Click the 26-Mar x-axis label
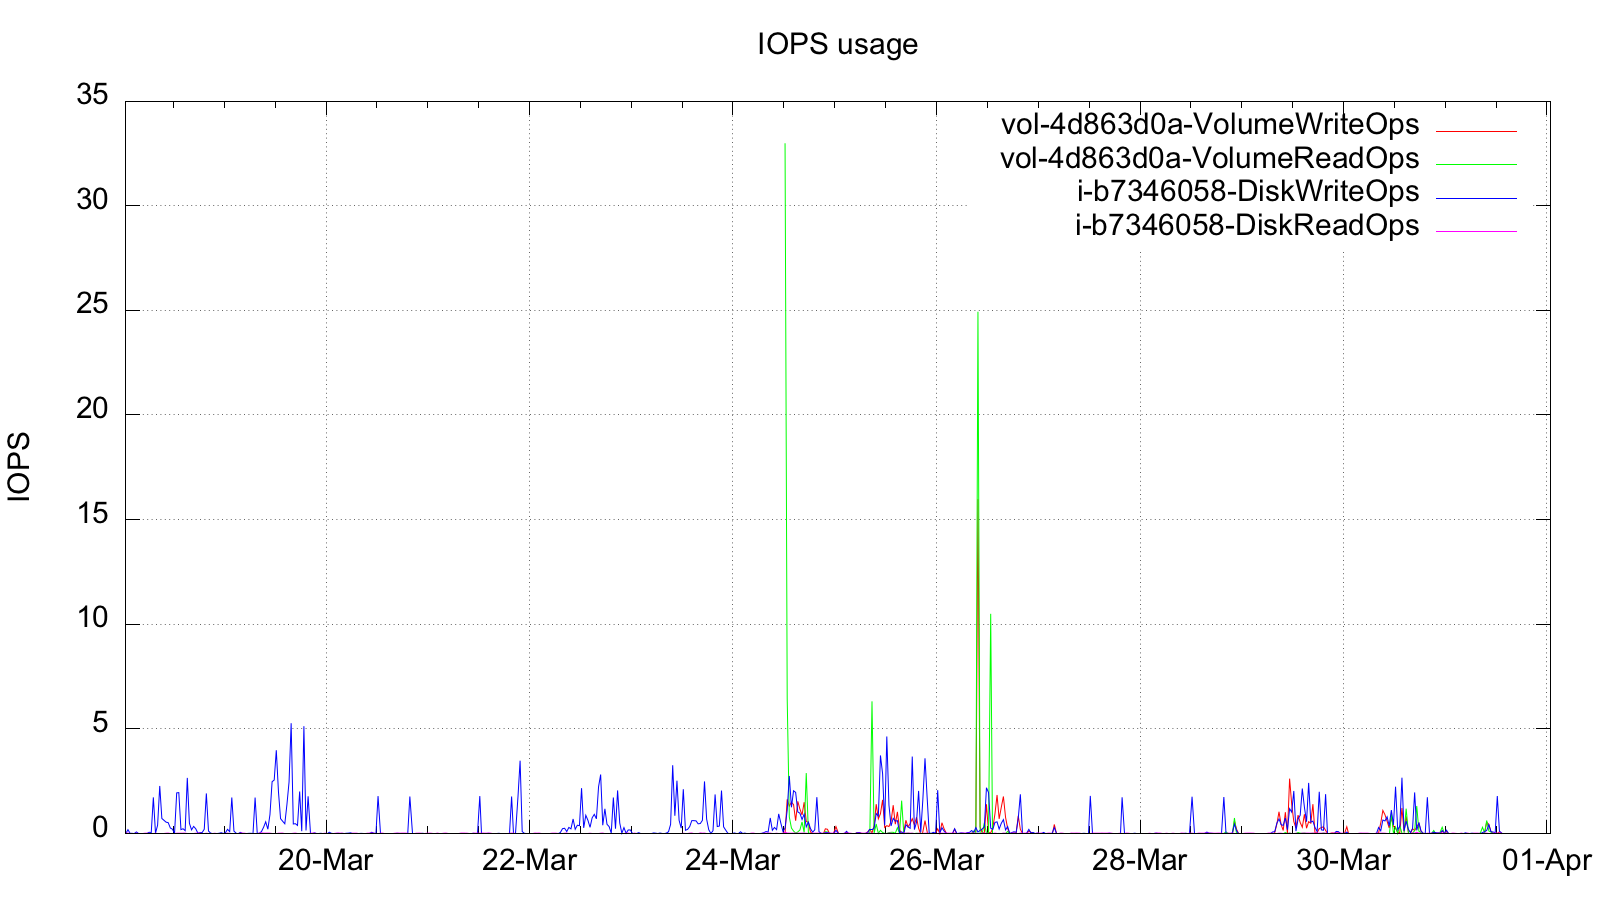The image size is (1600, 900). coord(936,860)
